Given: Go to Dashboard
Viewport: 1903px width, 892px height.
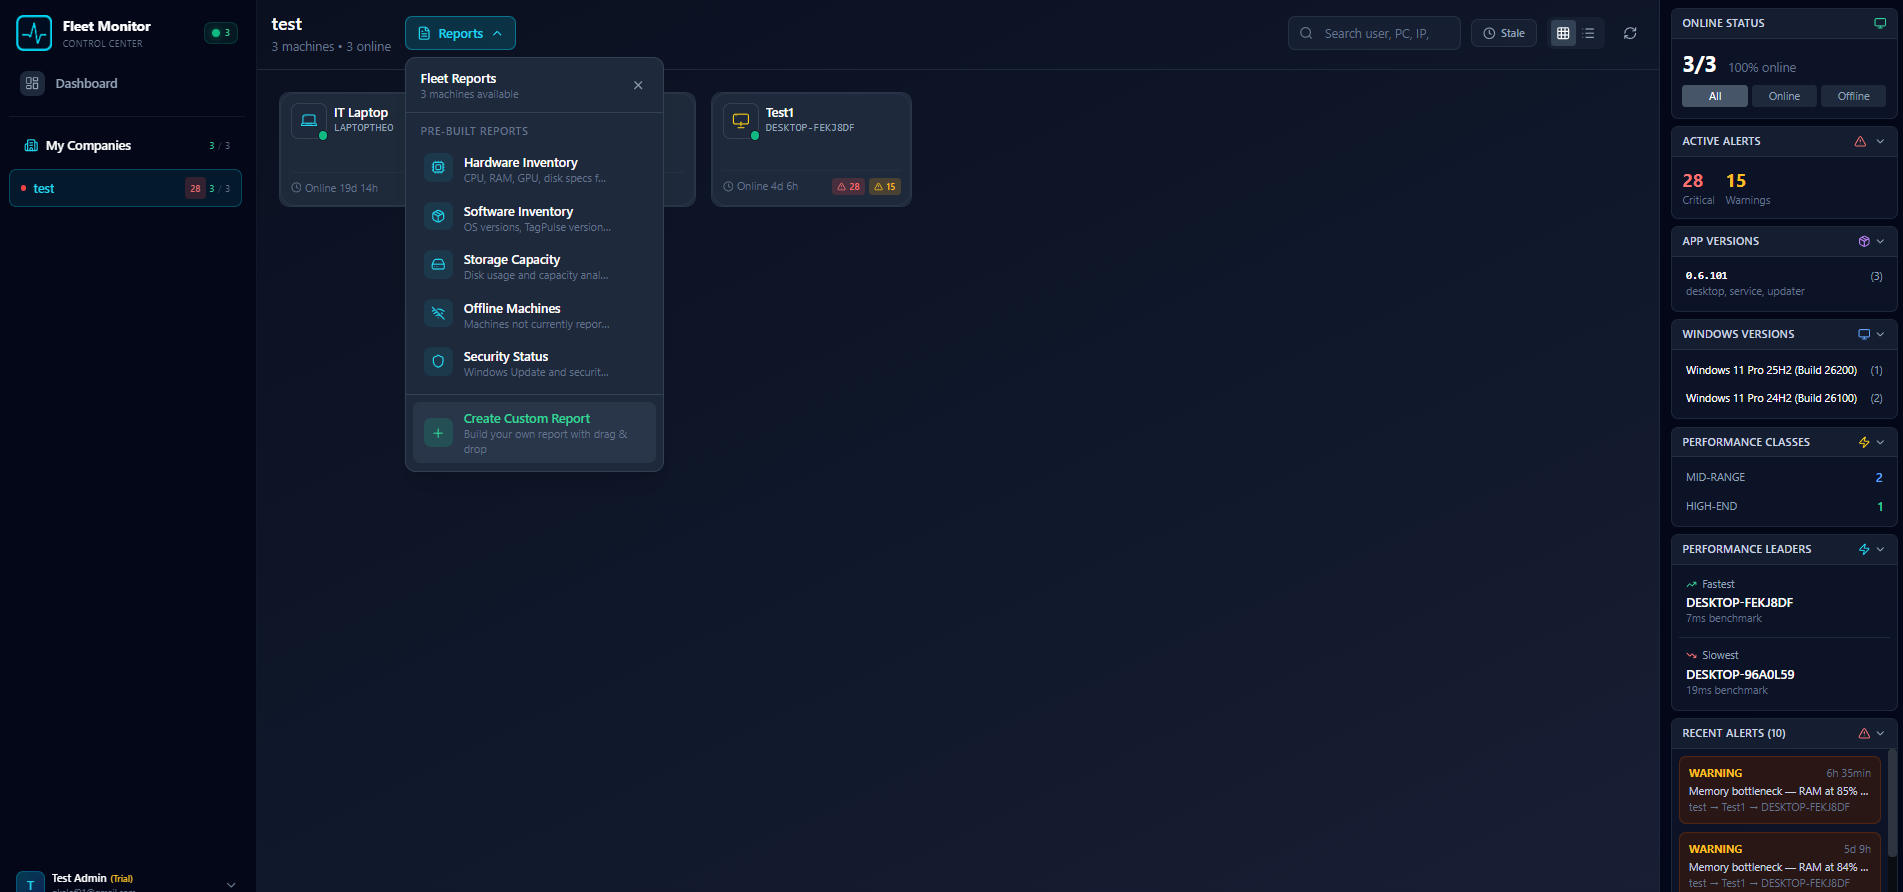Looking at the screenshot, I should point(125,84).
